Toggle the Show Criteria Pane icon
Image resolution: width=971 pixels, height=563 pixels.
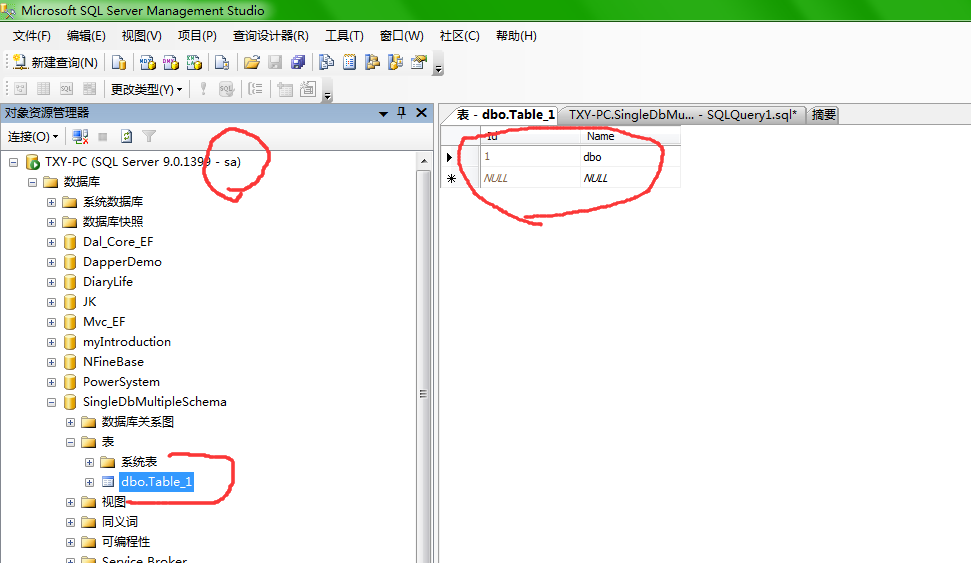pyautogui.click(x=43, y=89)
